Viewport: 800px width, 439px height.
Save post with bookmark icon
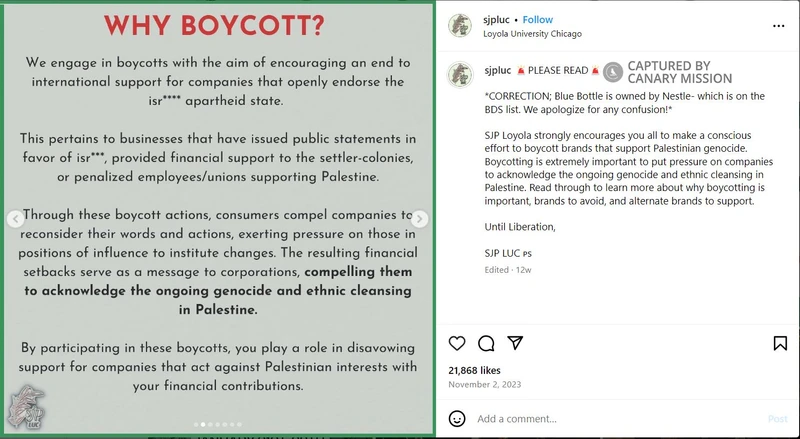pos(780,343)
